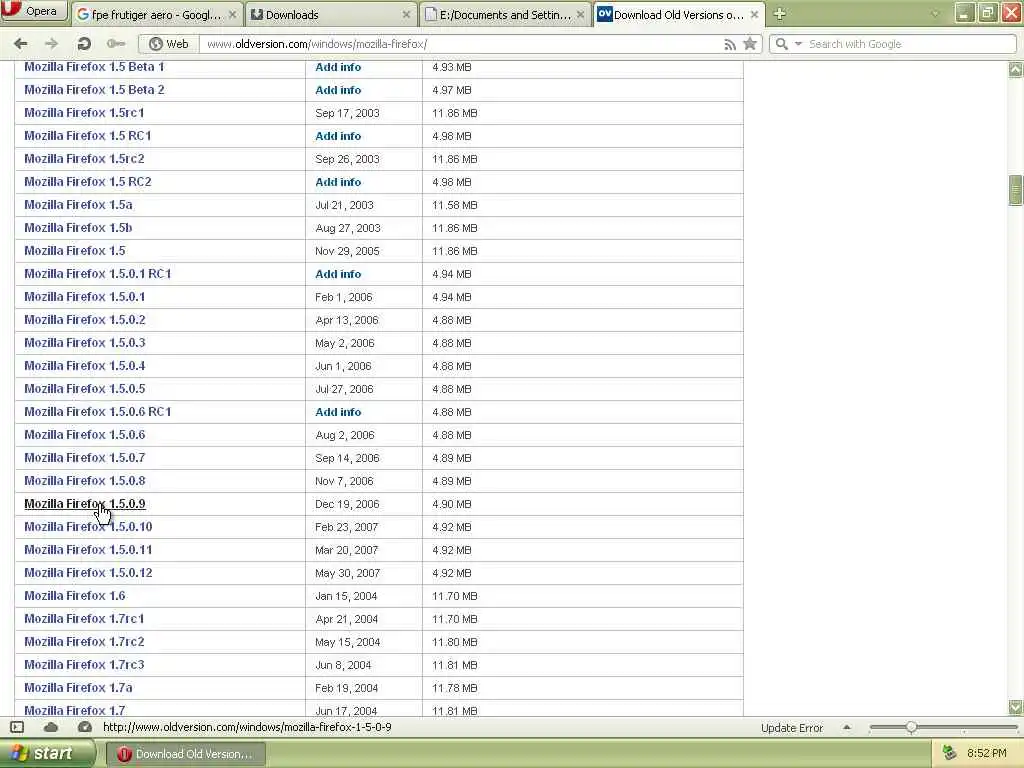Click Add info for Firefox 1.5 RC1
This screenshot has width=1024, height=768.
pyautogui.click(x=338, y=136)
